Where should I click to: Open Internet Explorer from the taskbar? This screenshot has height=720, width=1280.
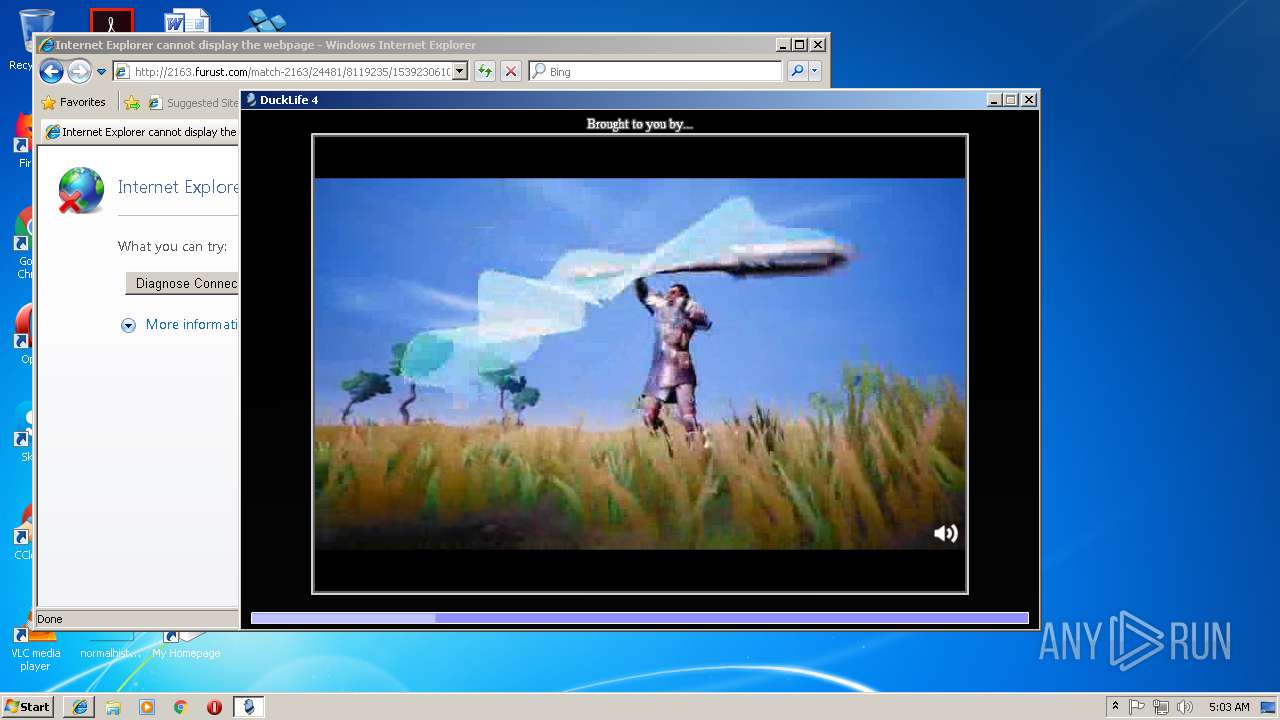80,707
